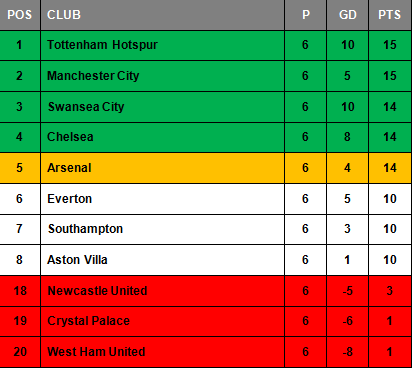Screen dimensions: 415x372
Task: Select West Ham's -8 goal difference
Action: click(x=348, y=352)
